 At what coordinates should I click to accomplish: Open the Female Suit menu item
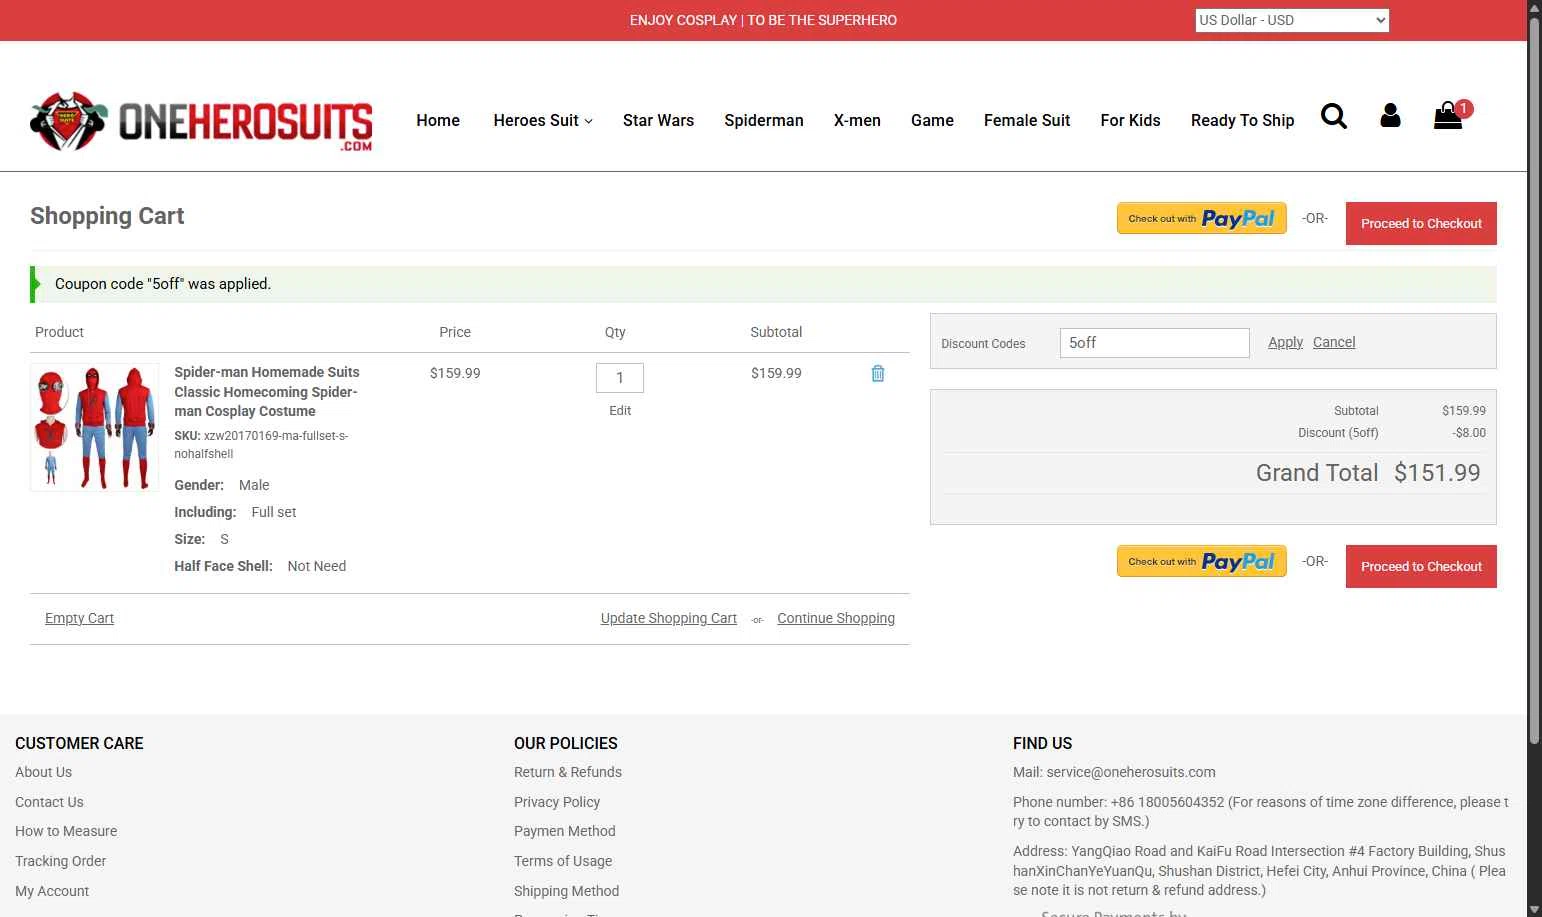(x=1027, y=120)
